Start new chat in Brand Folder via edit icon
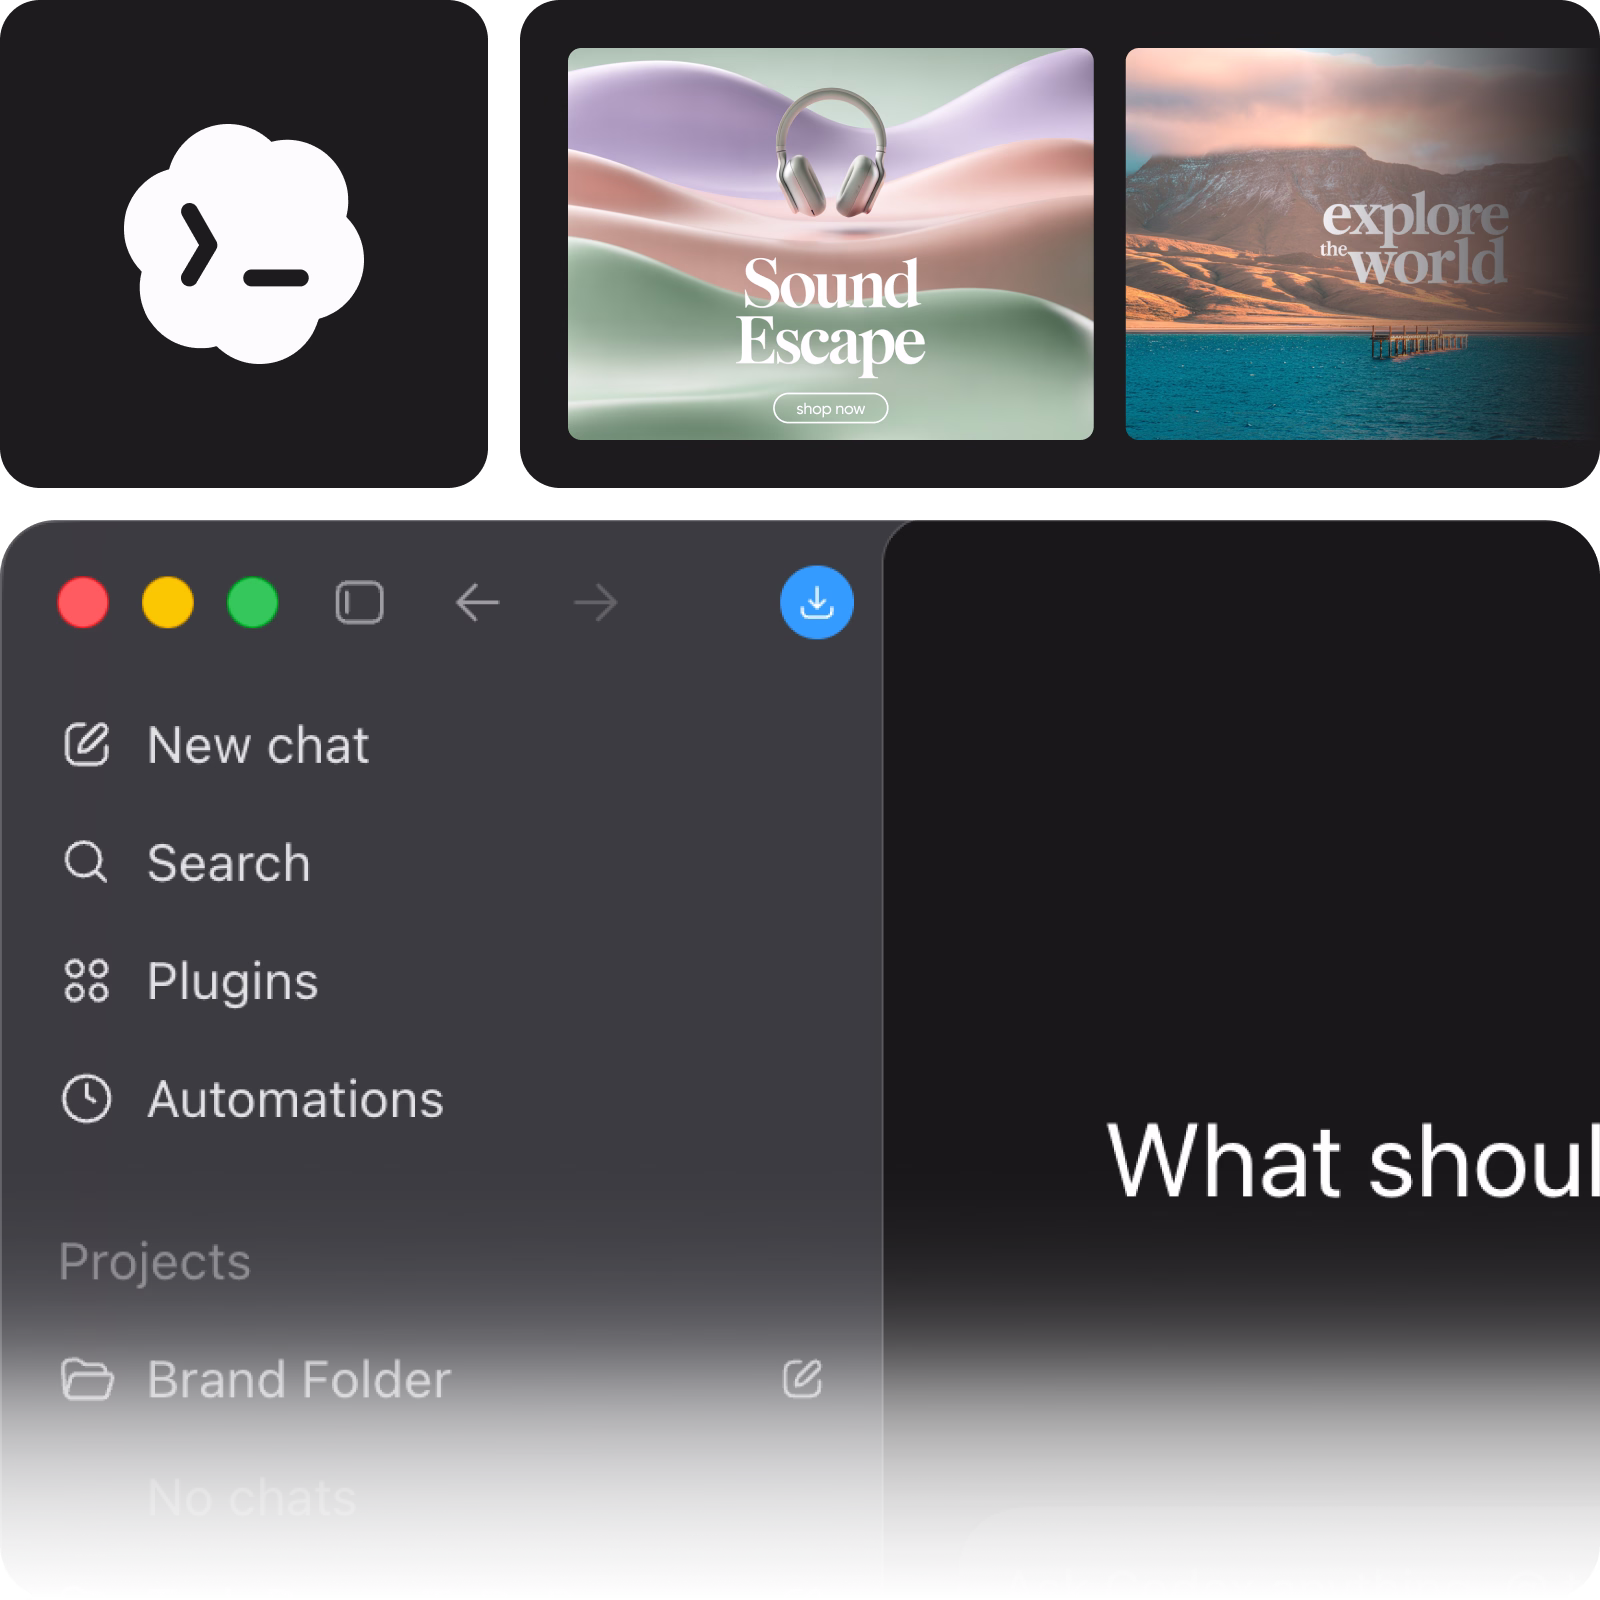The height and width of the screenshot is (1600, 1600). point(802,1379)
